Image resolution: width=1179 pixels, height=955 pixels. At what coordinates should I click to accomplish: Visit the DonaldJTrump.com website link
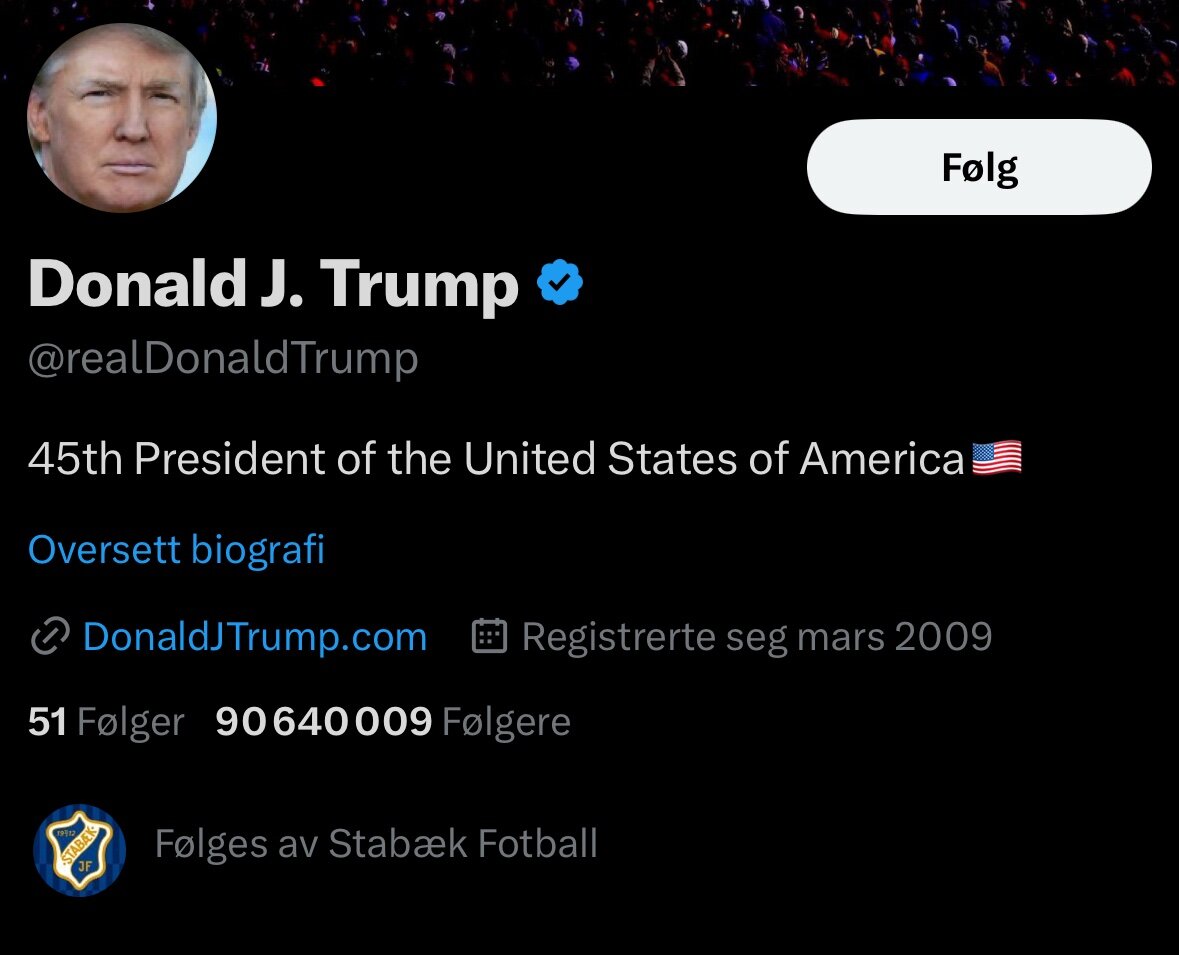pos(255,637)
